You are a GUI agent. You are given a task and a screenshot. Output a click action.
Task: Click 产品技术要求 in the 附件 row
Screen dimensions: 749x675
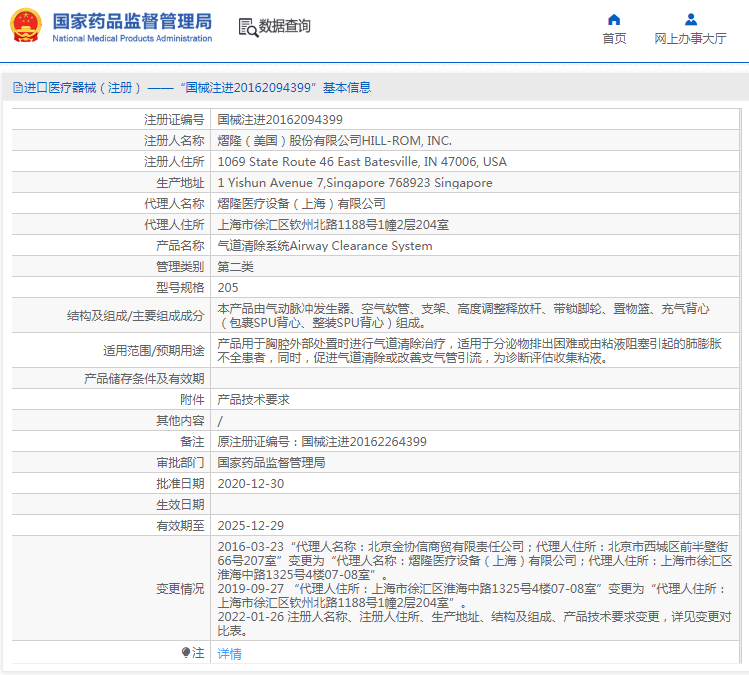point(253,399)
